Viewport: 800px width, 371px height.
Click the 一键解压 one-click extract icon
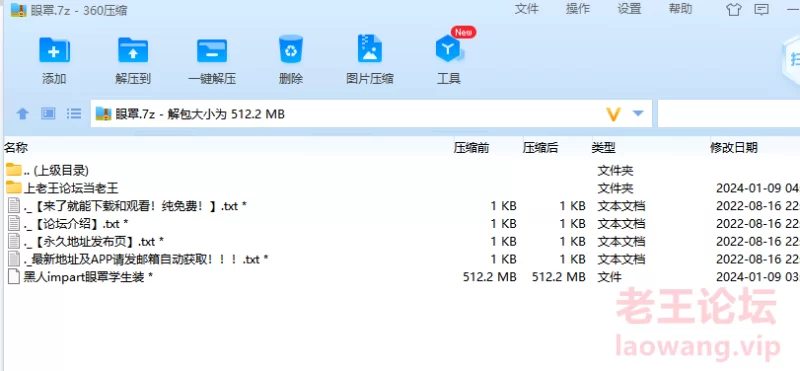point(212,51)
